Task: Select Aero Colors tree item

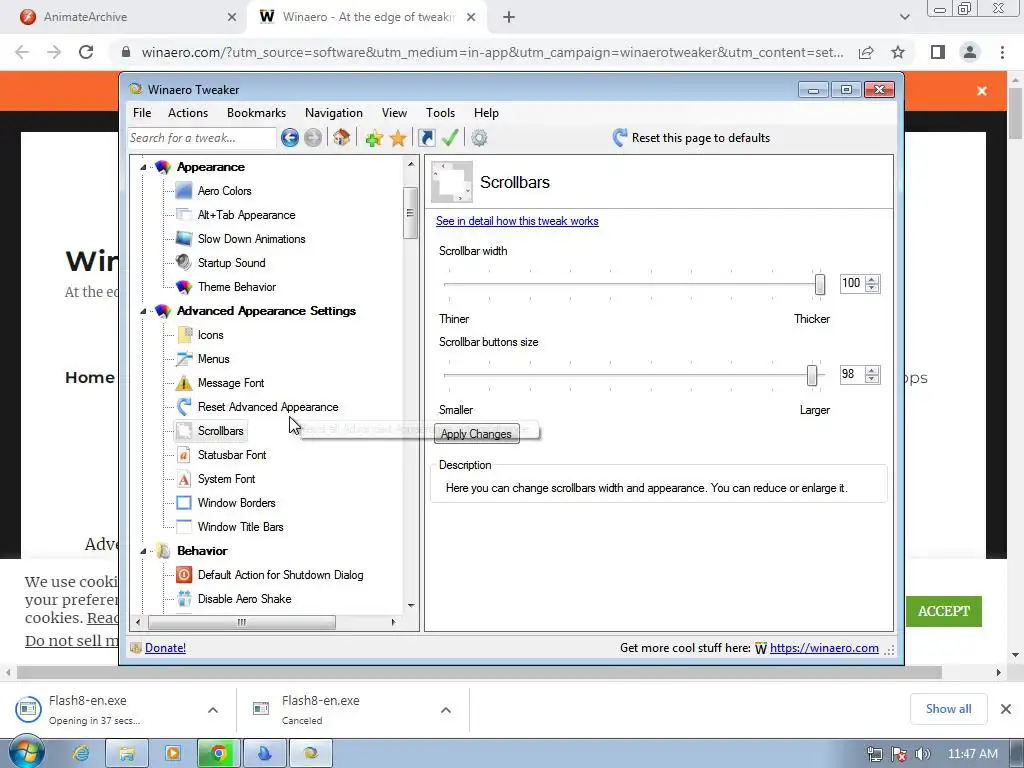Action: click(224, 191)
